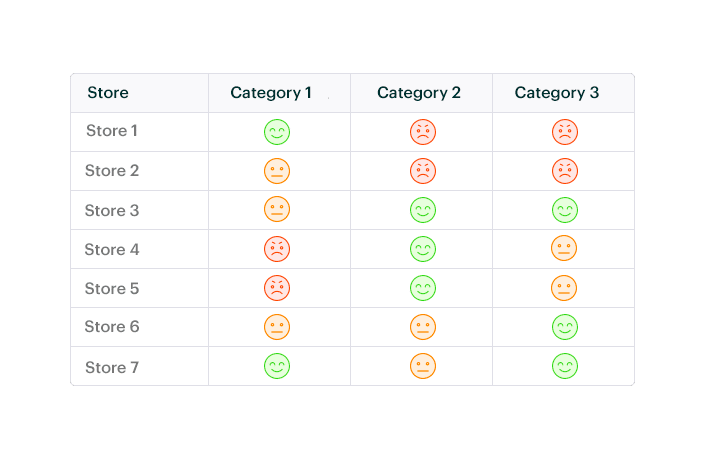This screenshot has width=711, height=458.
Task: Click the Store column header
Action: (108, 93)
